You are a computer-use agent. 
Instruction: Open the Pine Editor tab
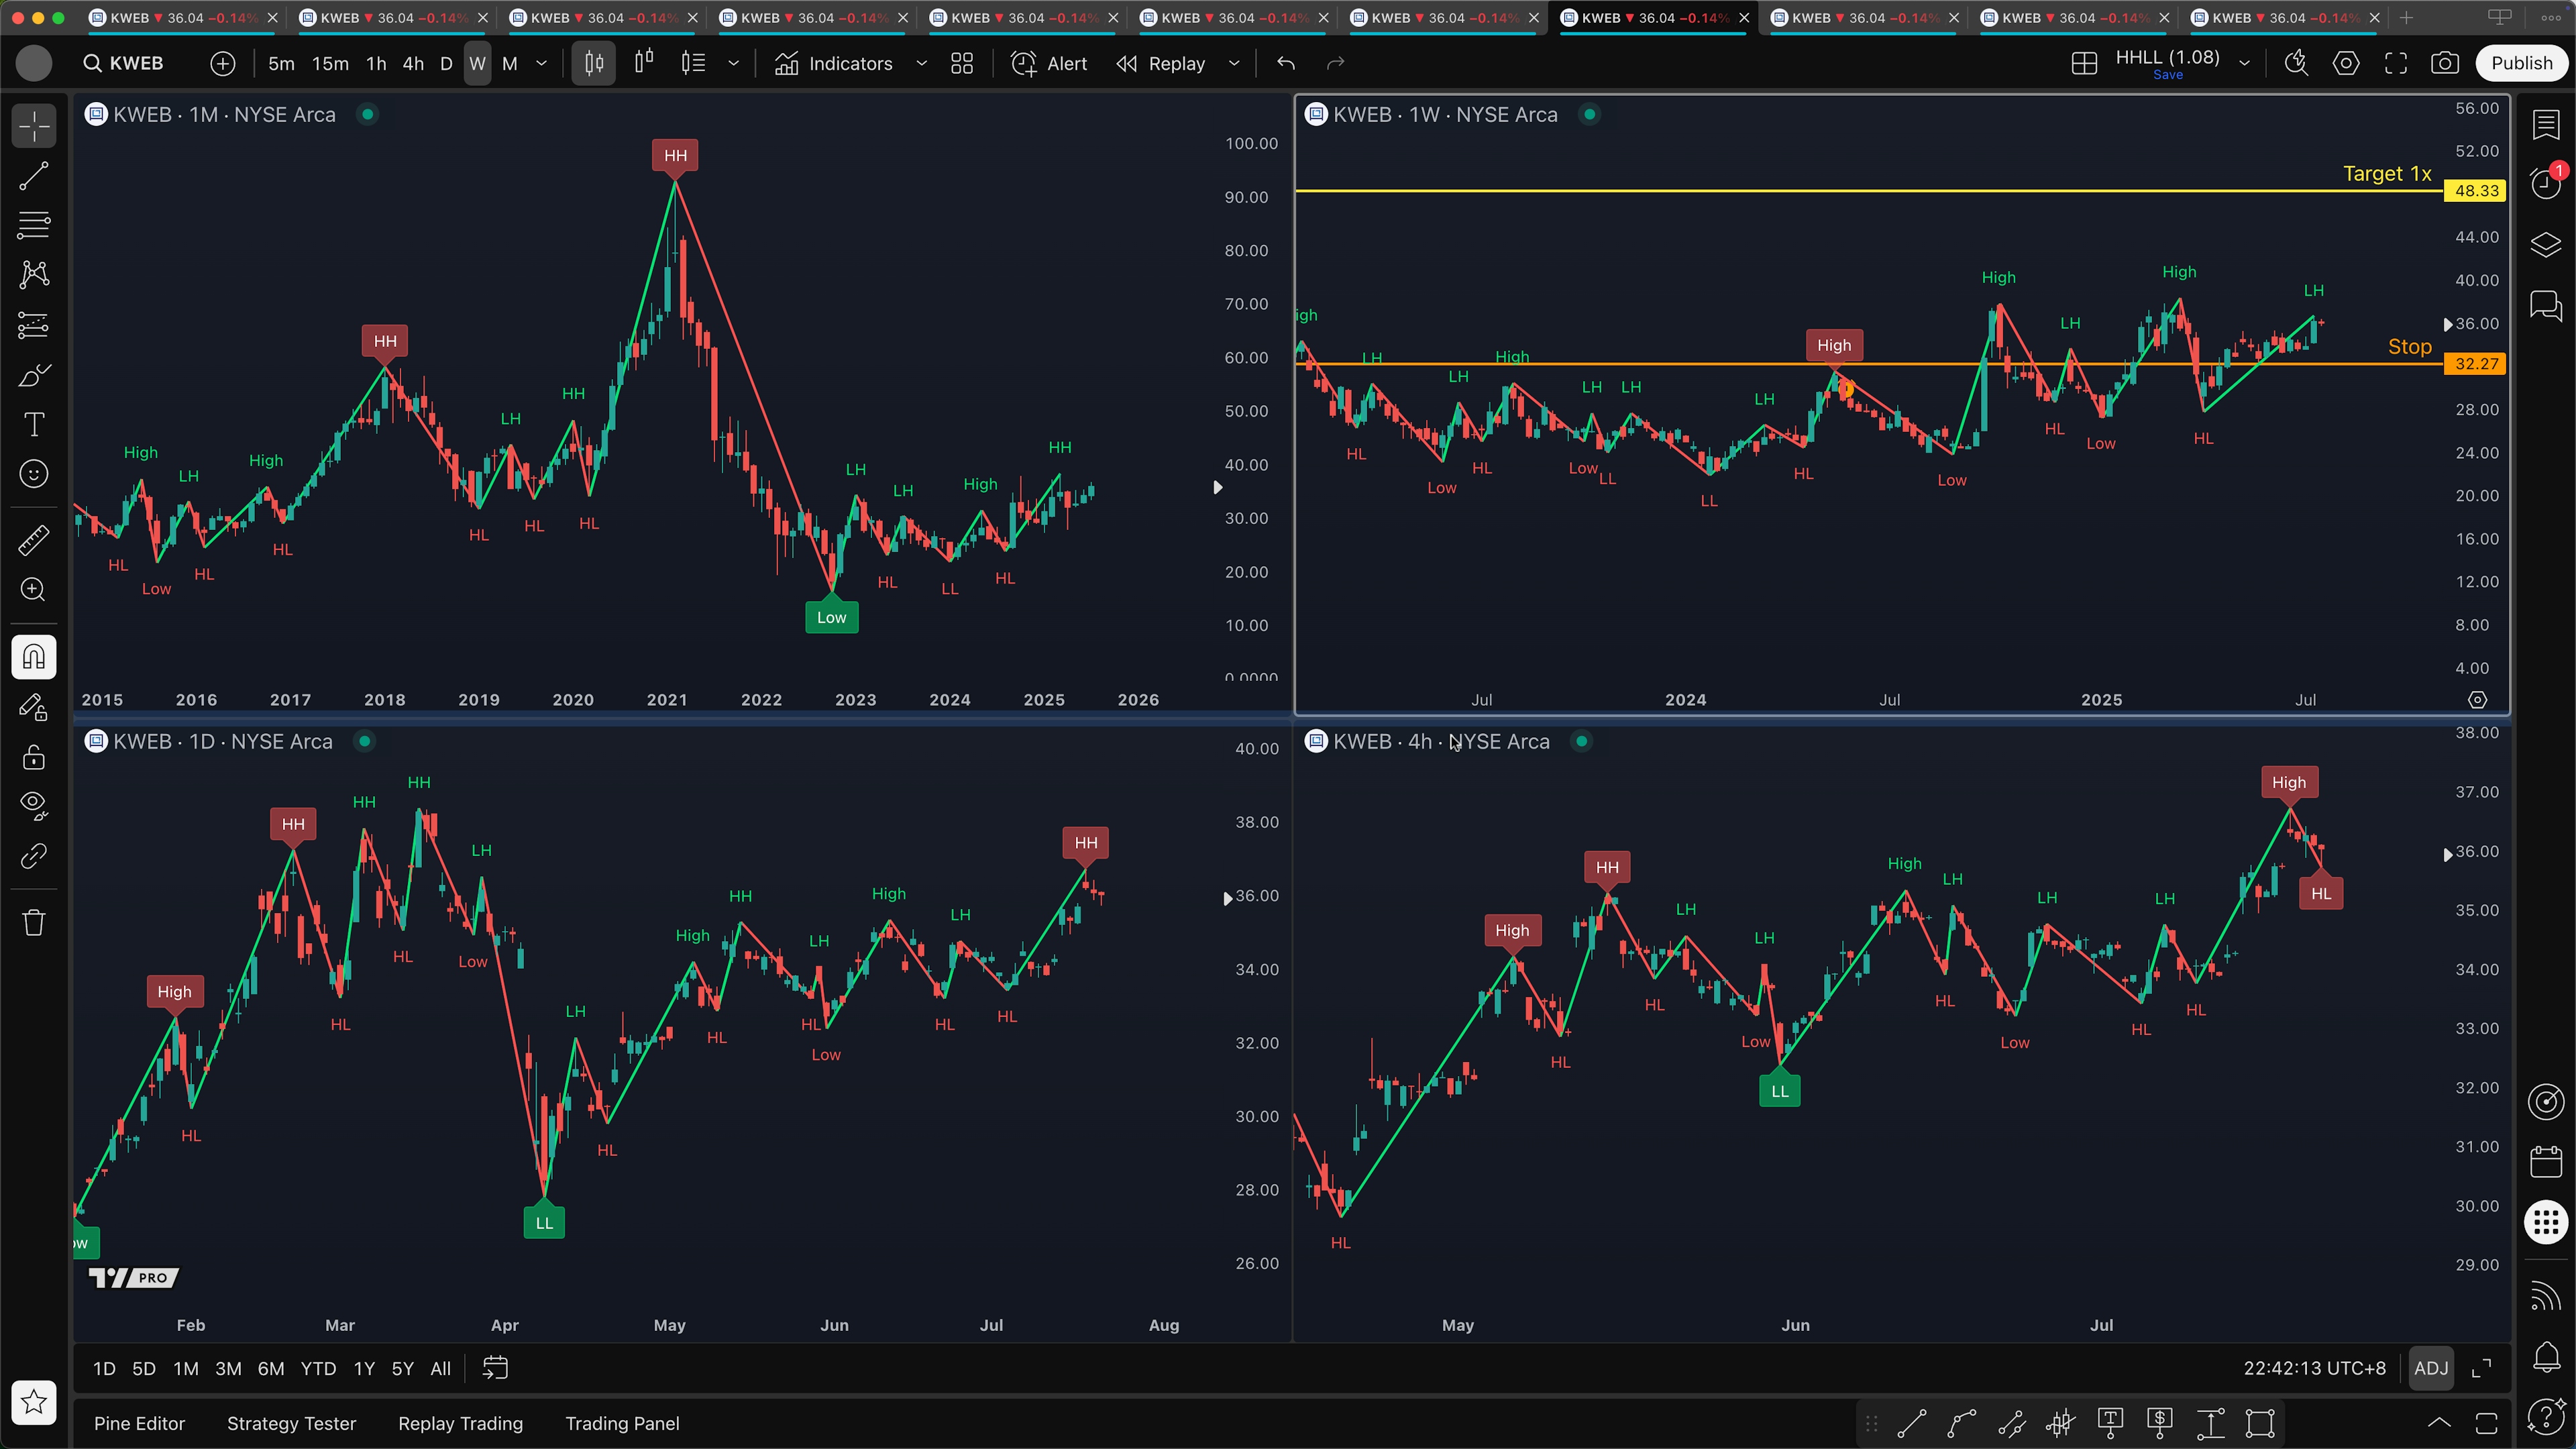click(x=139, y=1423)
